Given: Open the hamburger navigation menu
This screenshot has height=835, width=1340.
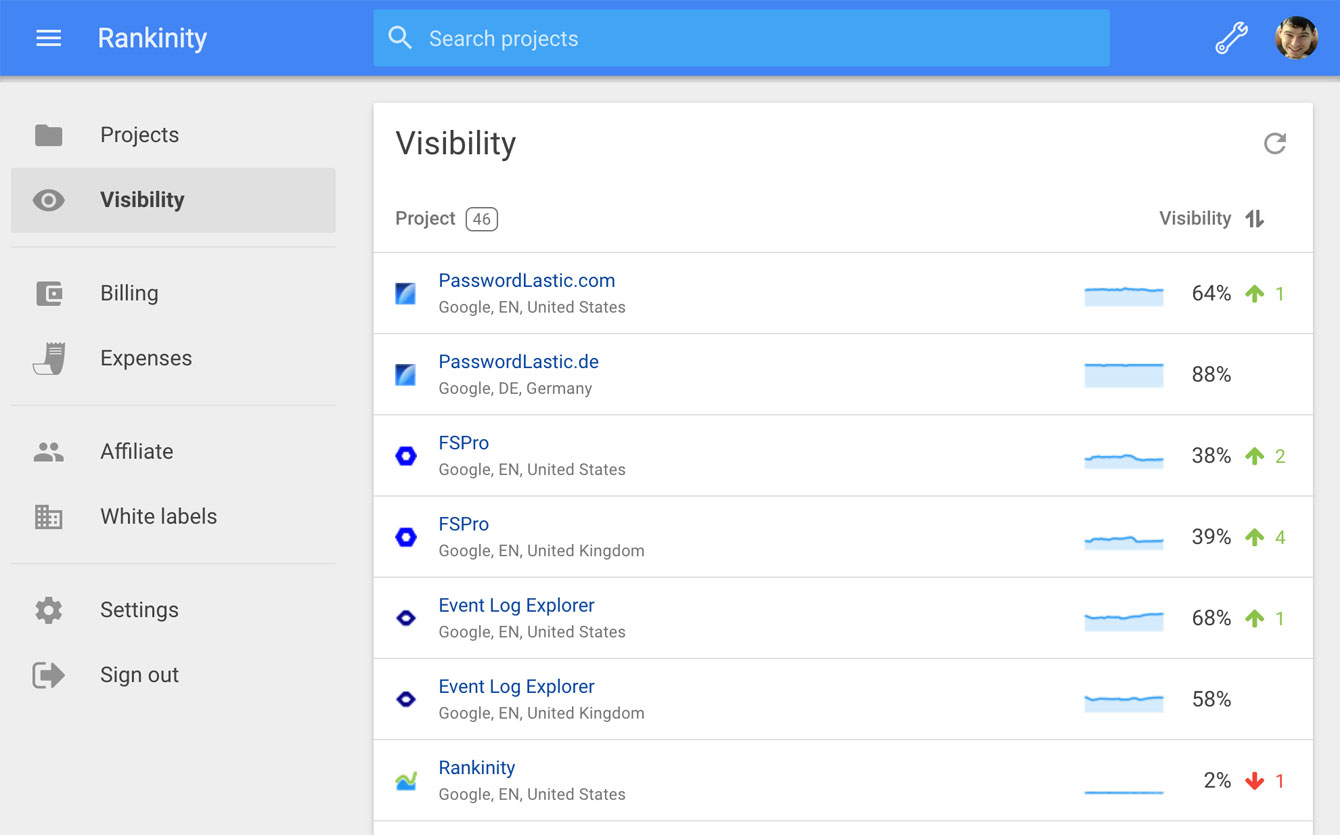Looking at the screenshot, I should pos(49,38).
